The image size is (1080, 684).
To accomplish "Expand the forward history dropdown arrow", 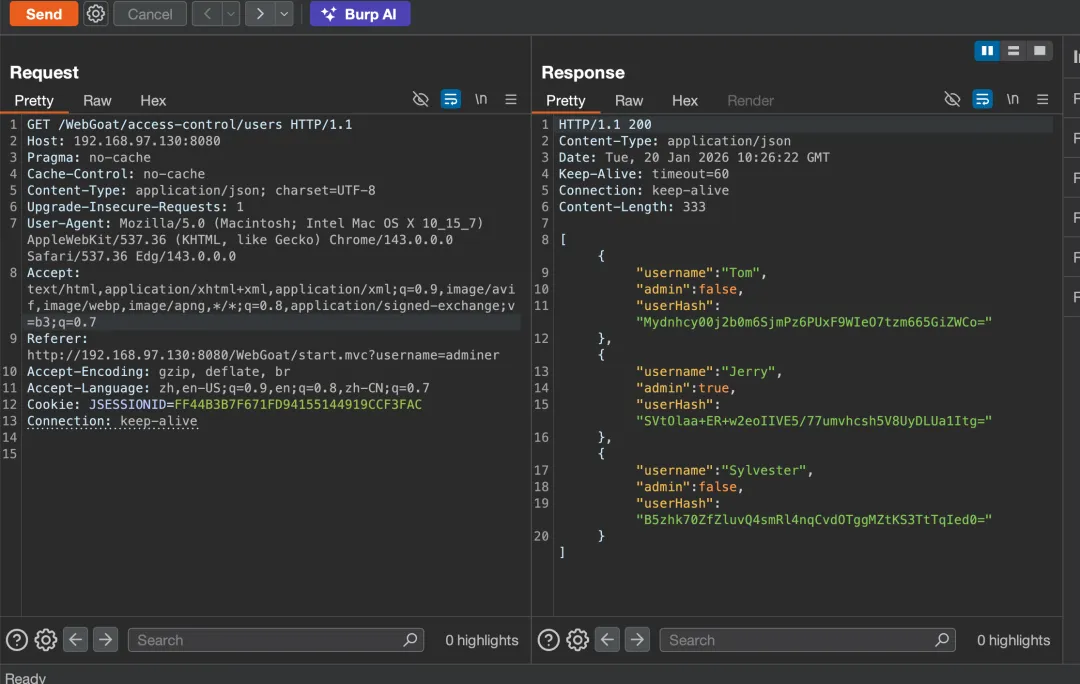I will (284, 14).
